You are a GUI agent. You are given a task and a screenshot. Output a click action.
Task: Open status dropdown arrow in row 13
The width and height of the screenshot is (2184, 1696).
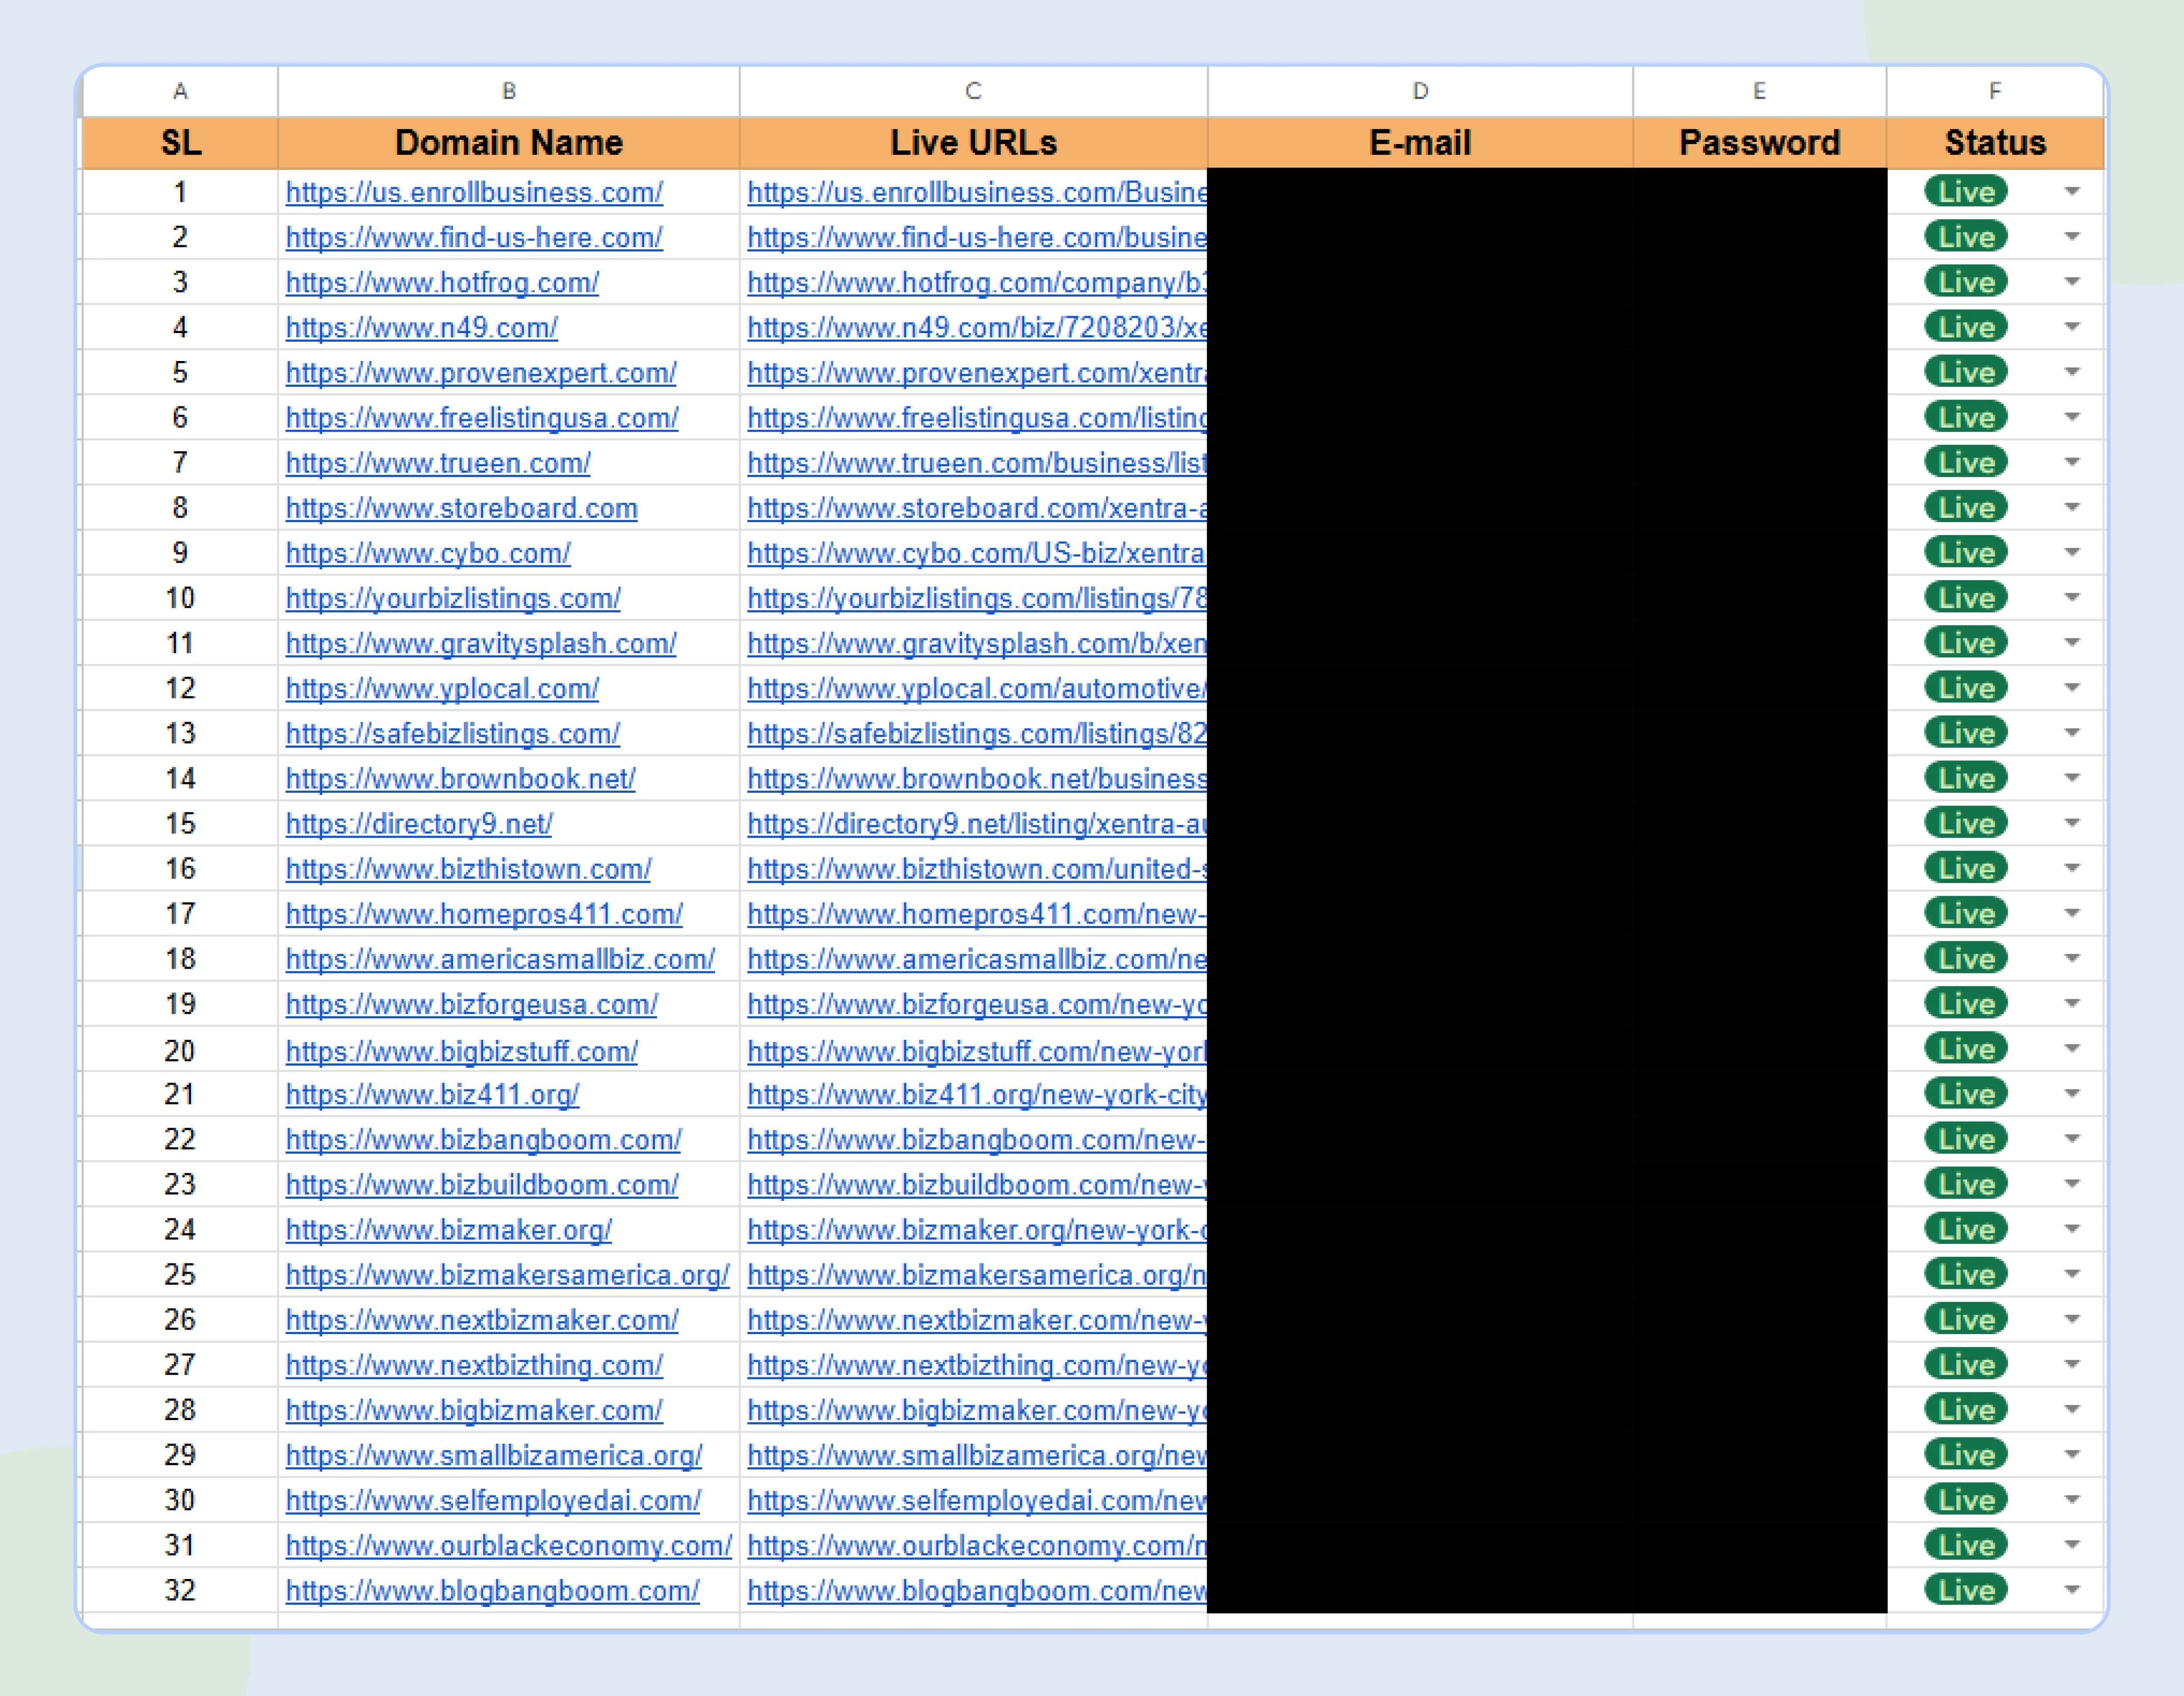[2072, 733]
